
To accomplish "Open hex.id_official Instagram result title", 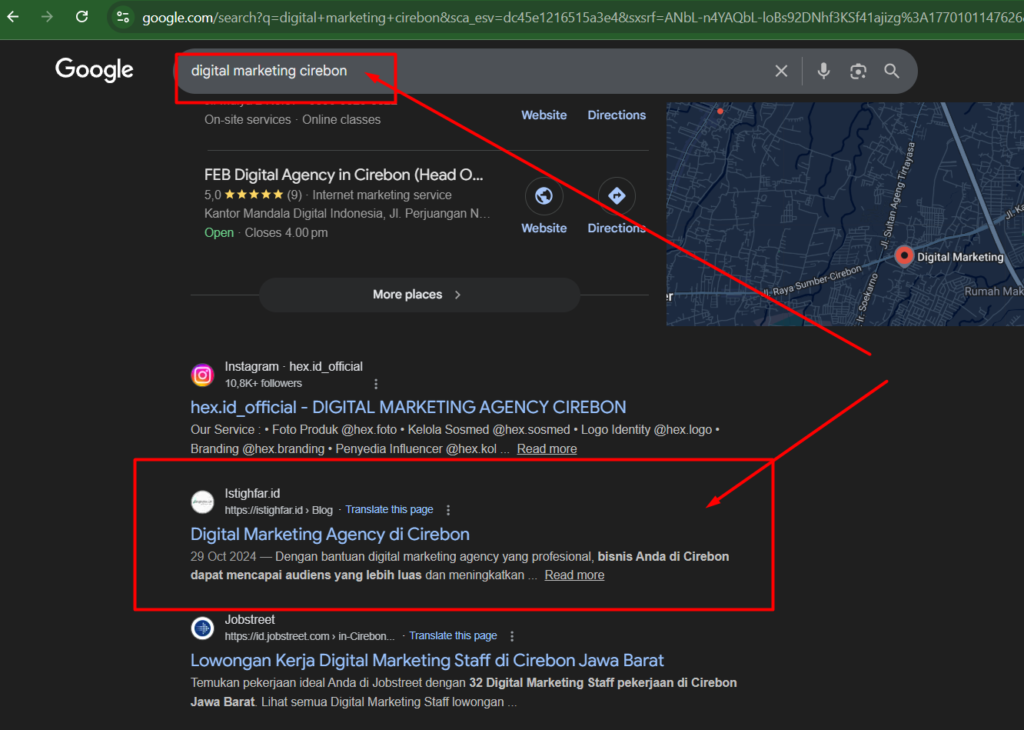I will [408, 408].
